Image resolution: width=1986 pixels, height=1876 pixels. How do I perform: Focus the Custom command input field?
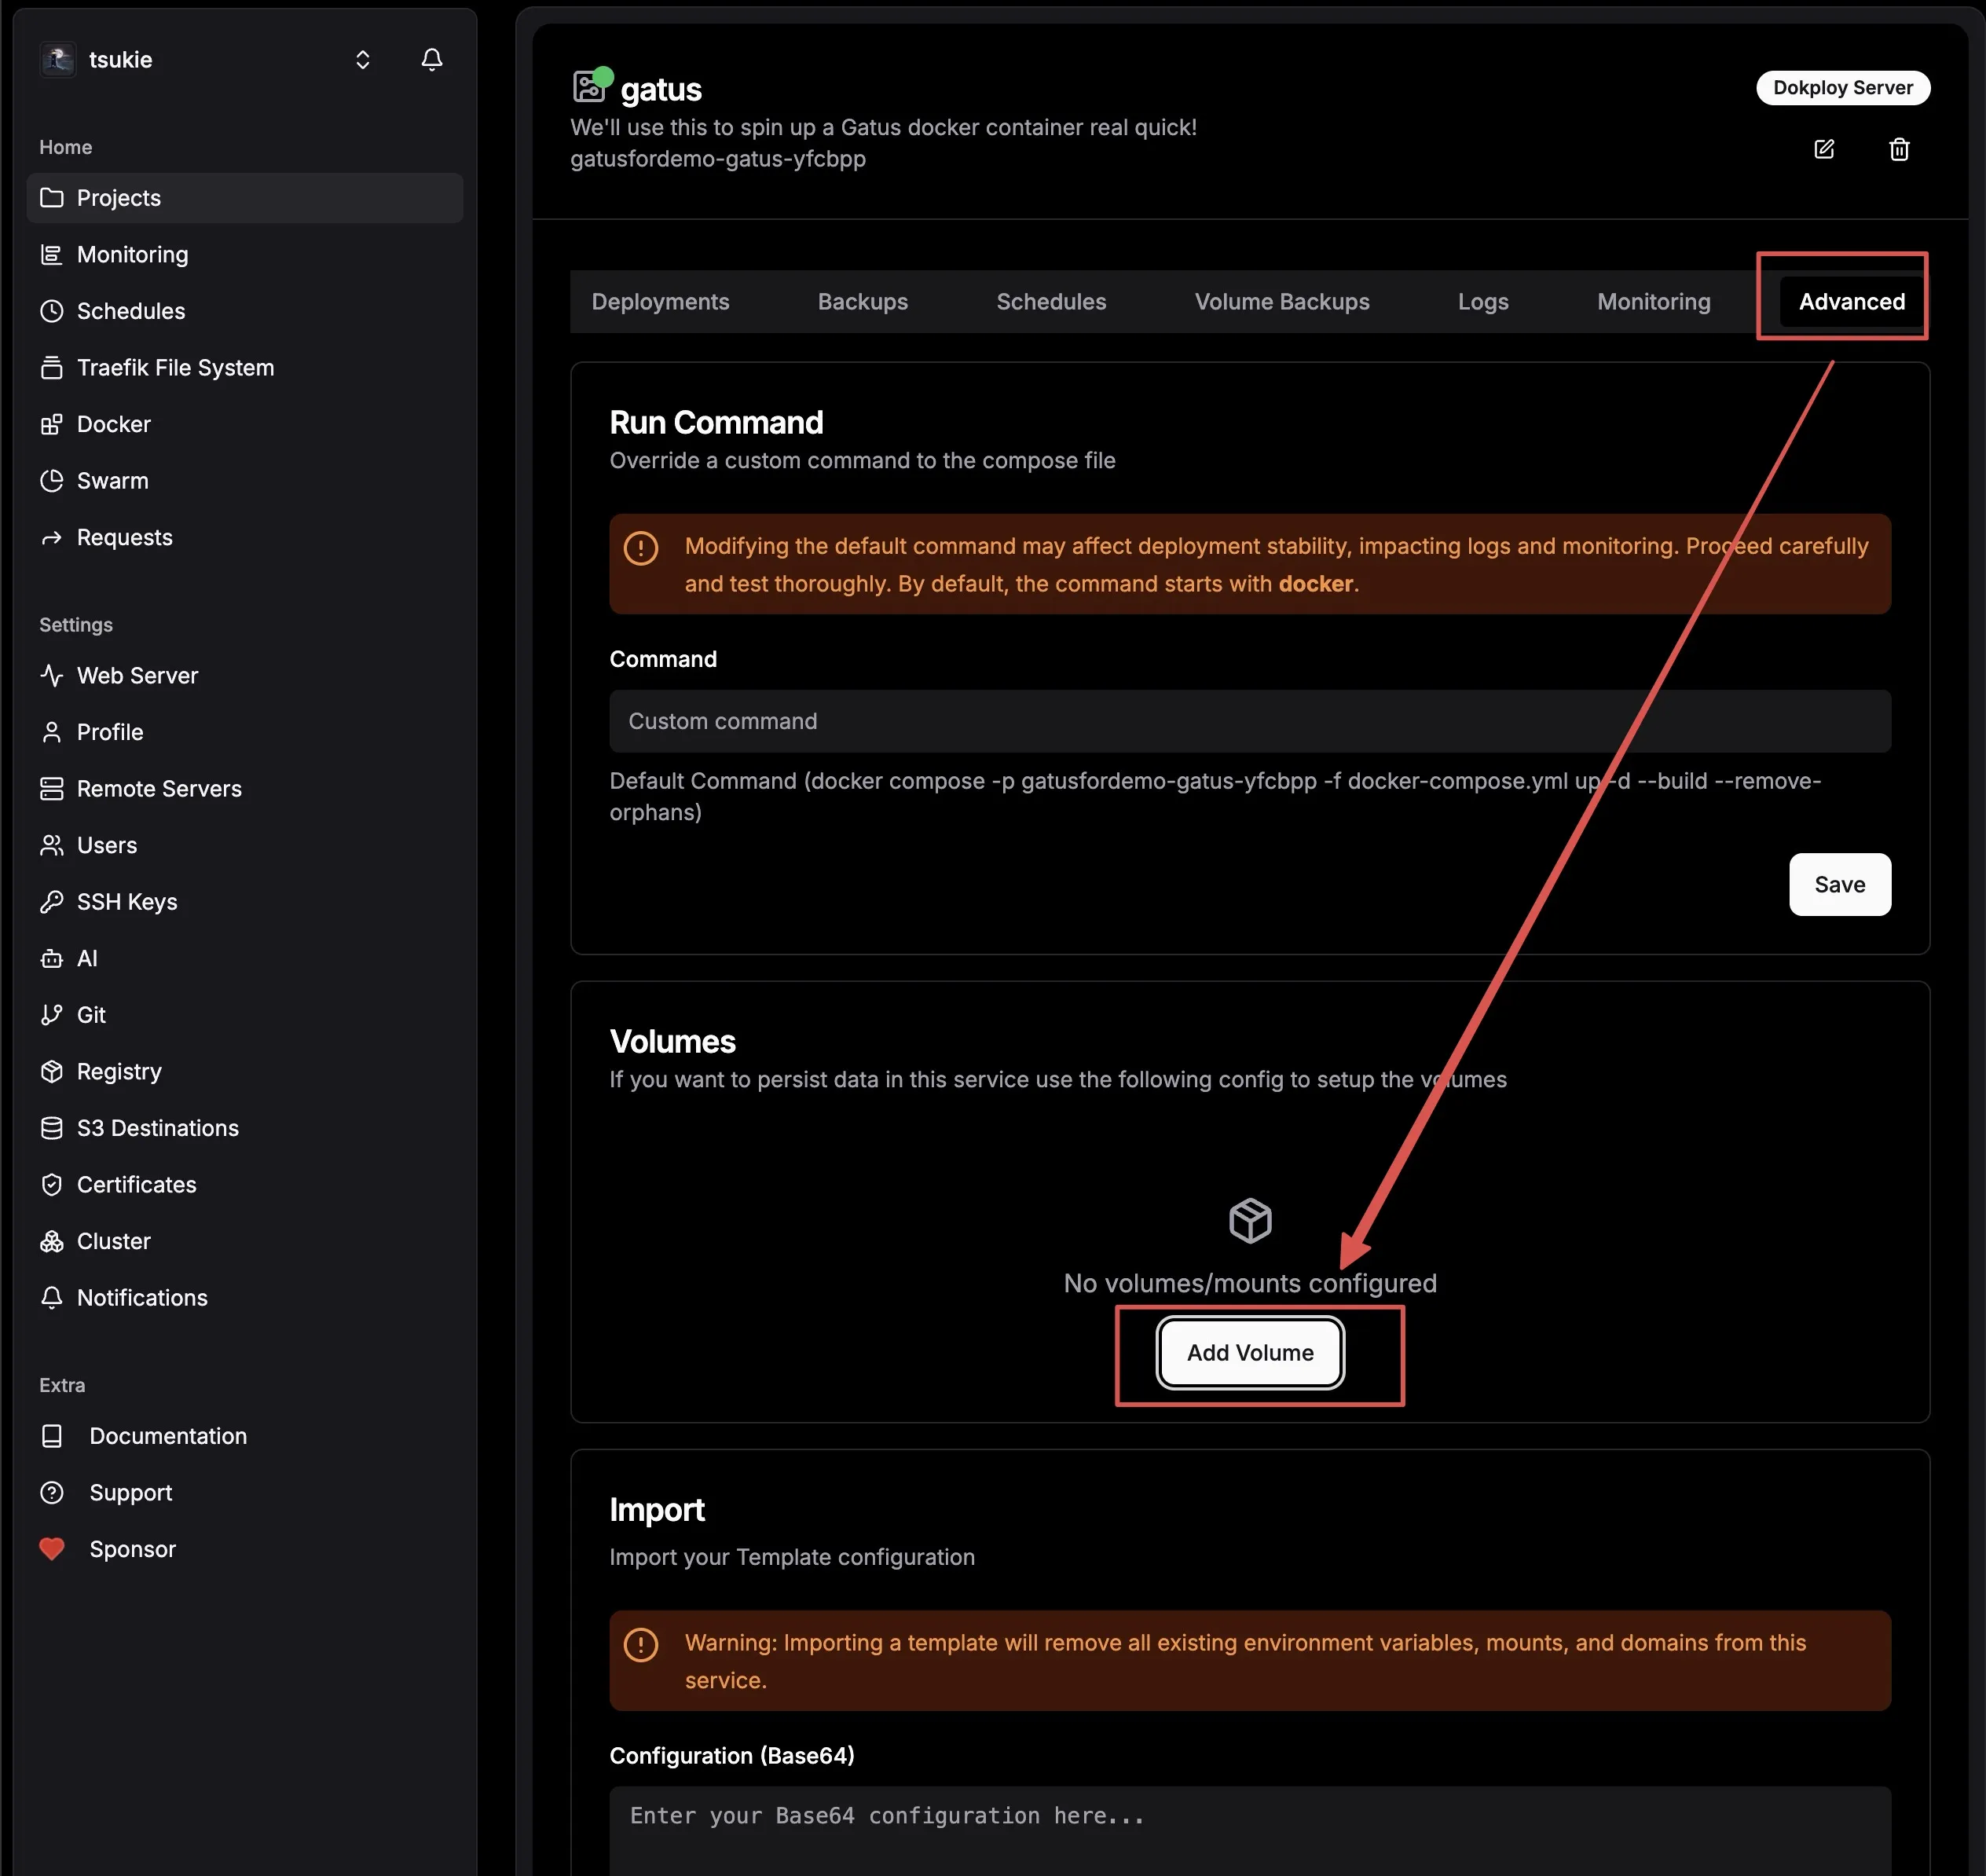point(1249,721)
